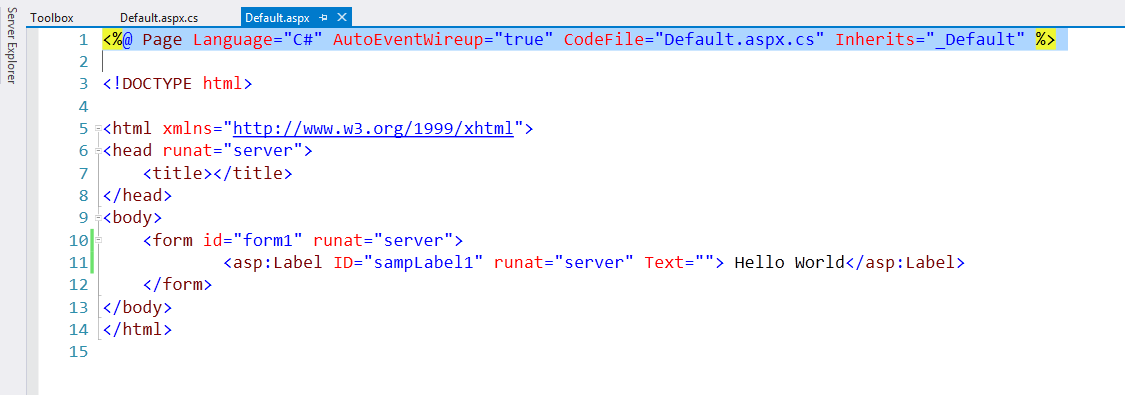
Task: Click the green change marker beside line 11
Action: [x=93, y=262]
